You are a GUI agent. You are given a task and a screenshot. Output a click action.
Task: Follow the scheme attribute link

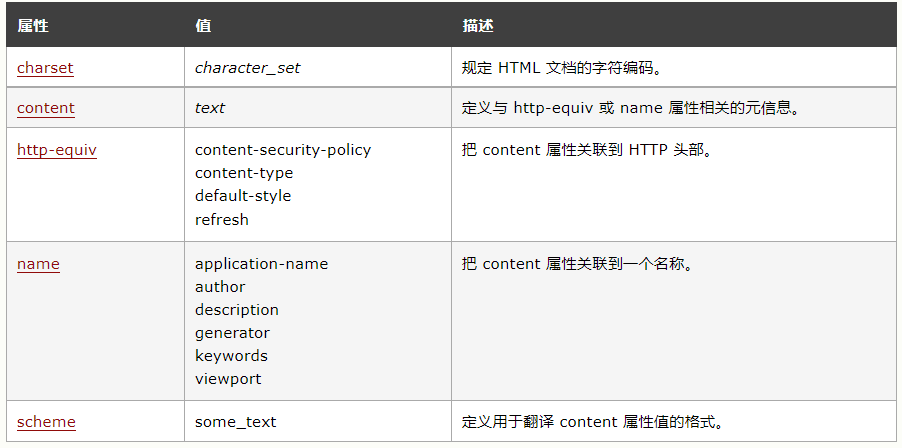pos(46,422)
